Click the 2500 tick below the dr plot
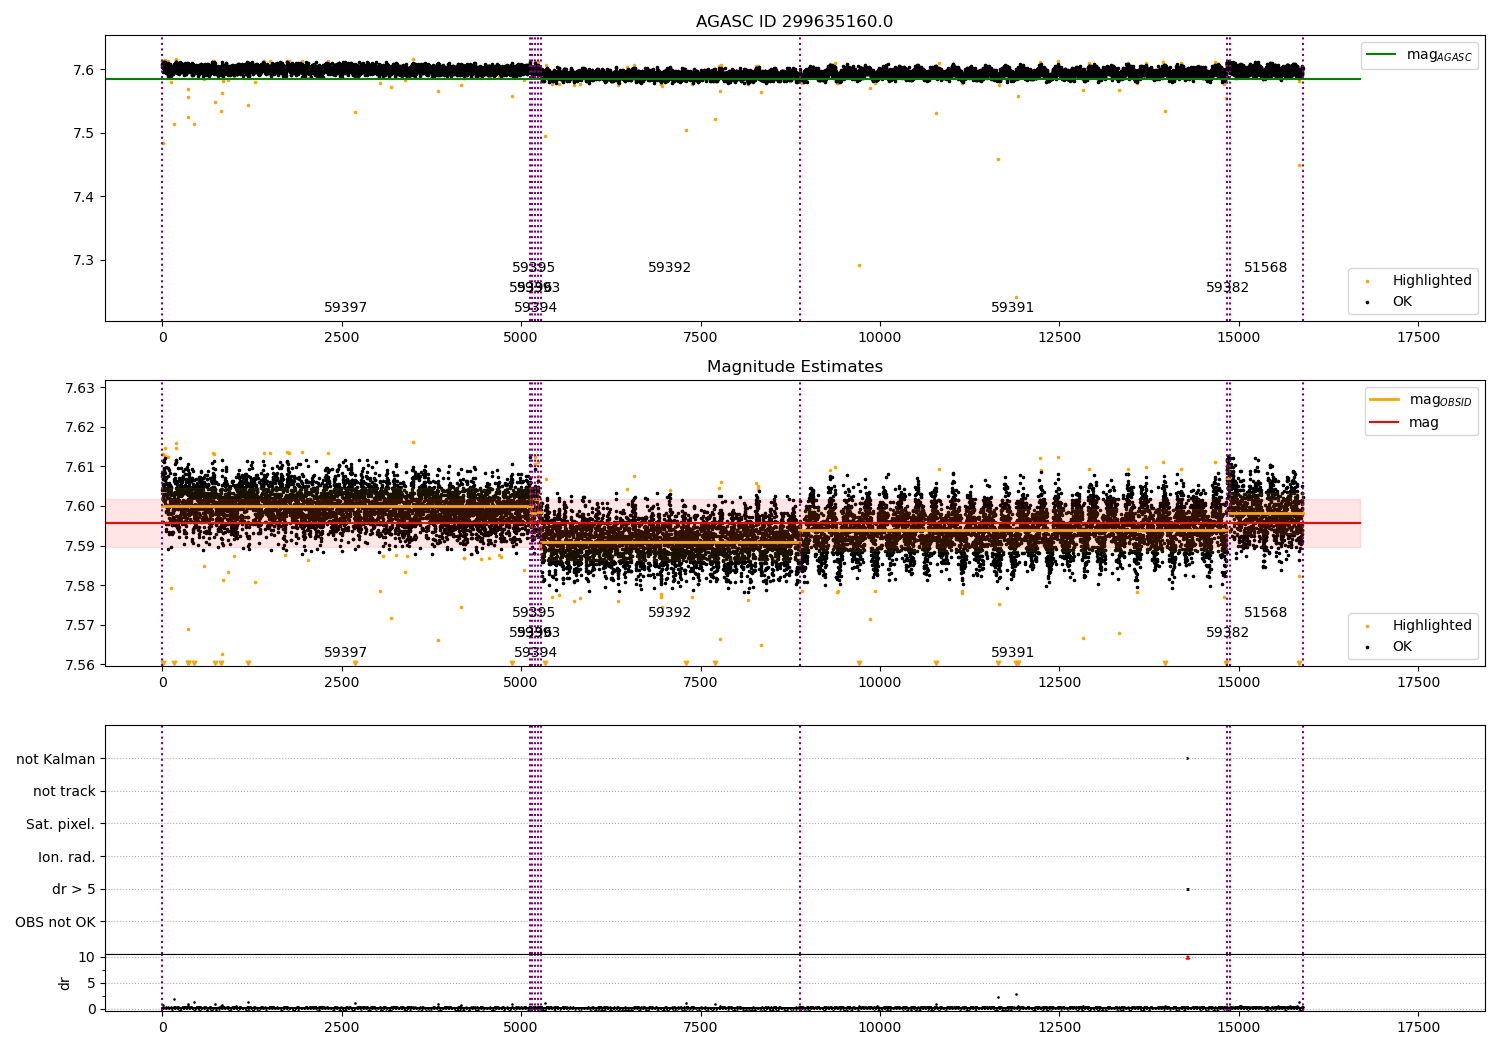Viewport: 1500px width, 1050px height. pos(341,1027)
